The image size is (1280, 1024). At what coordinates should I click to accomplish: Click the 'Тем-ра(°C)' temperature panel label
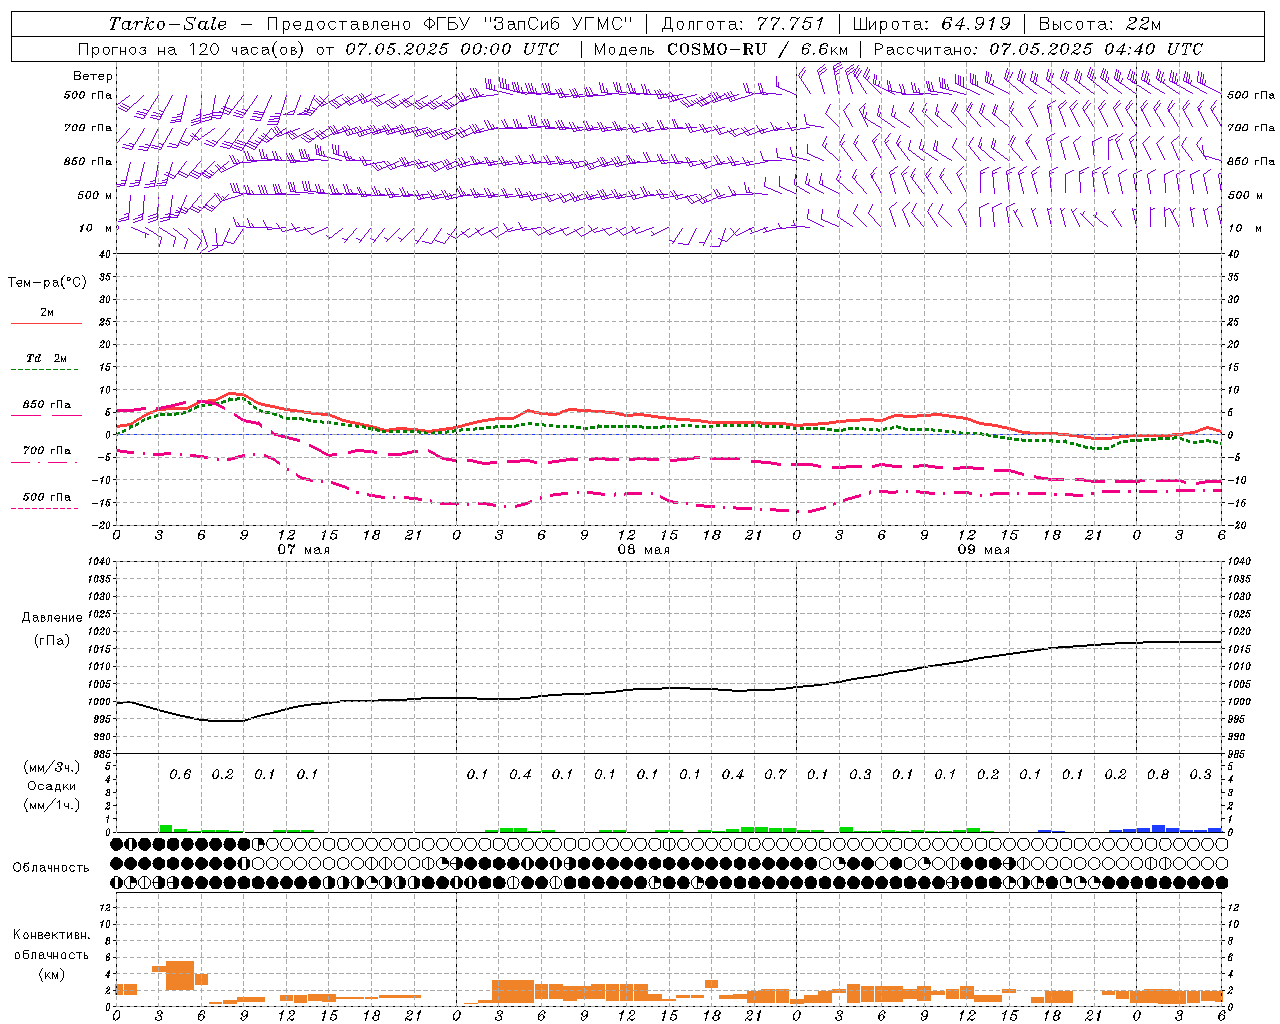47,283
